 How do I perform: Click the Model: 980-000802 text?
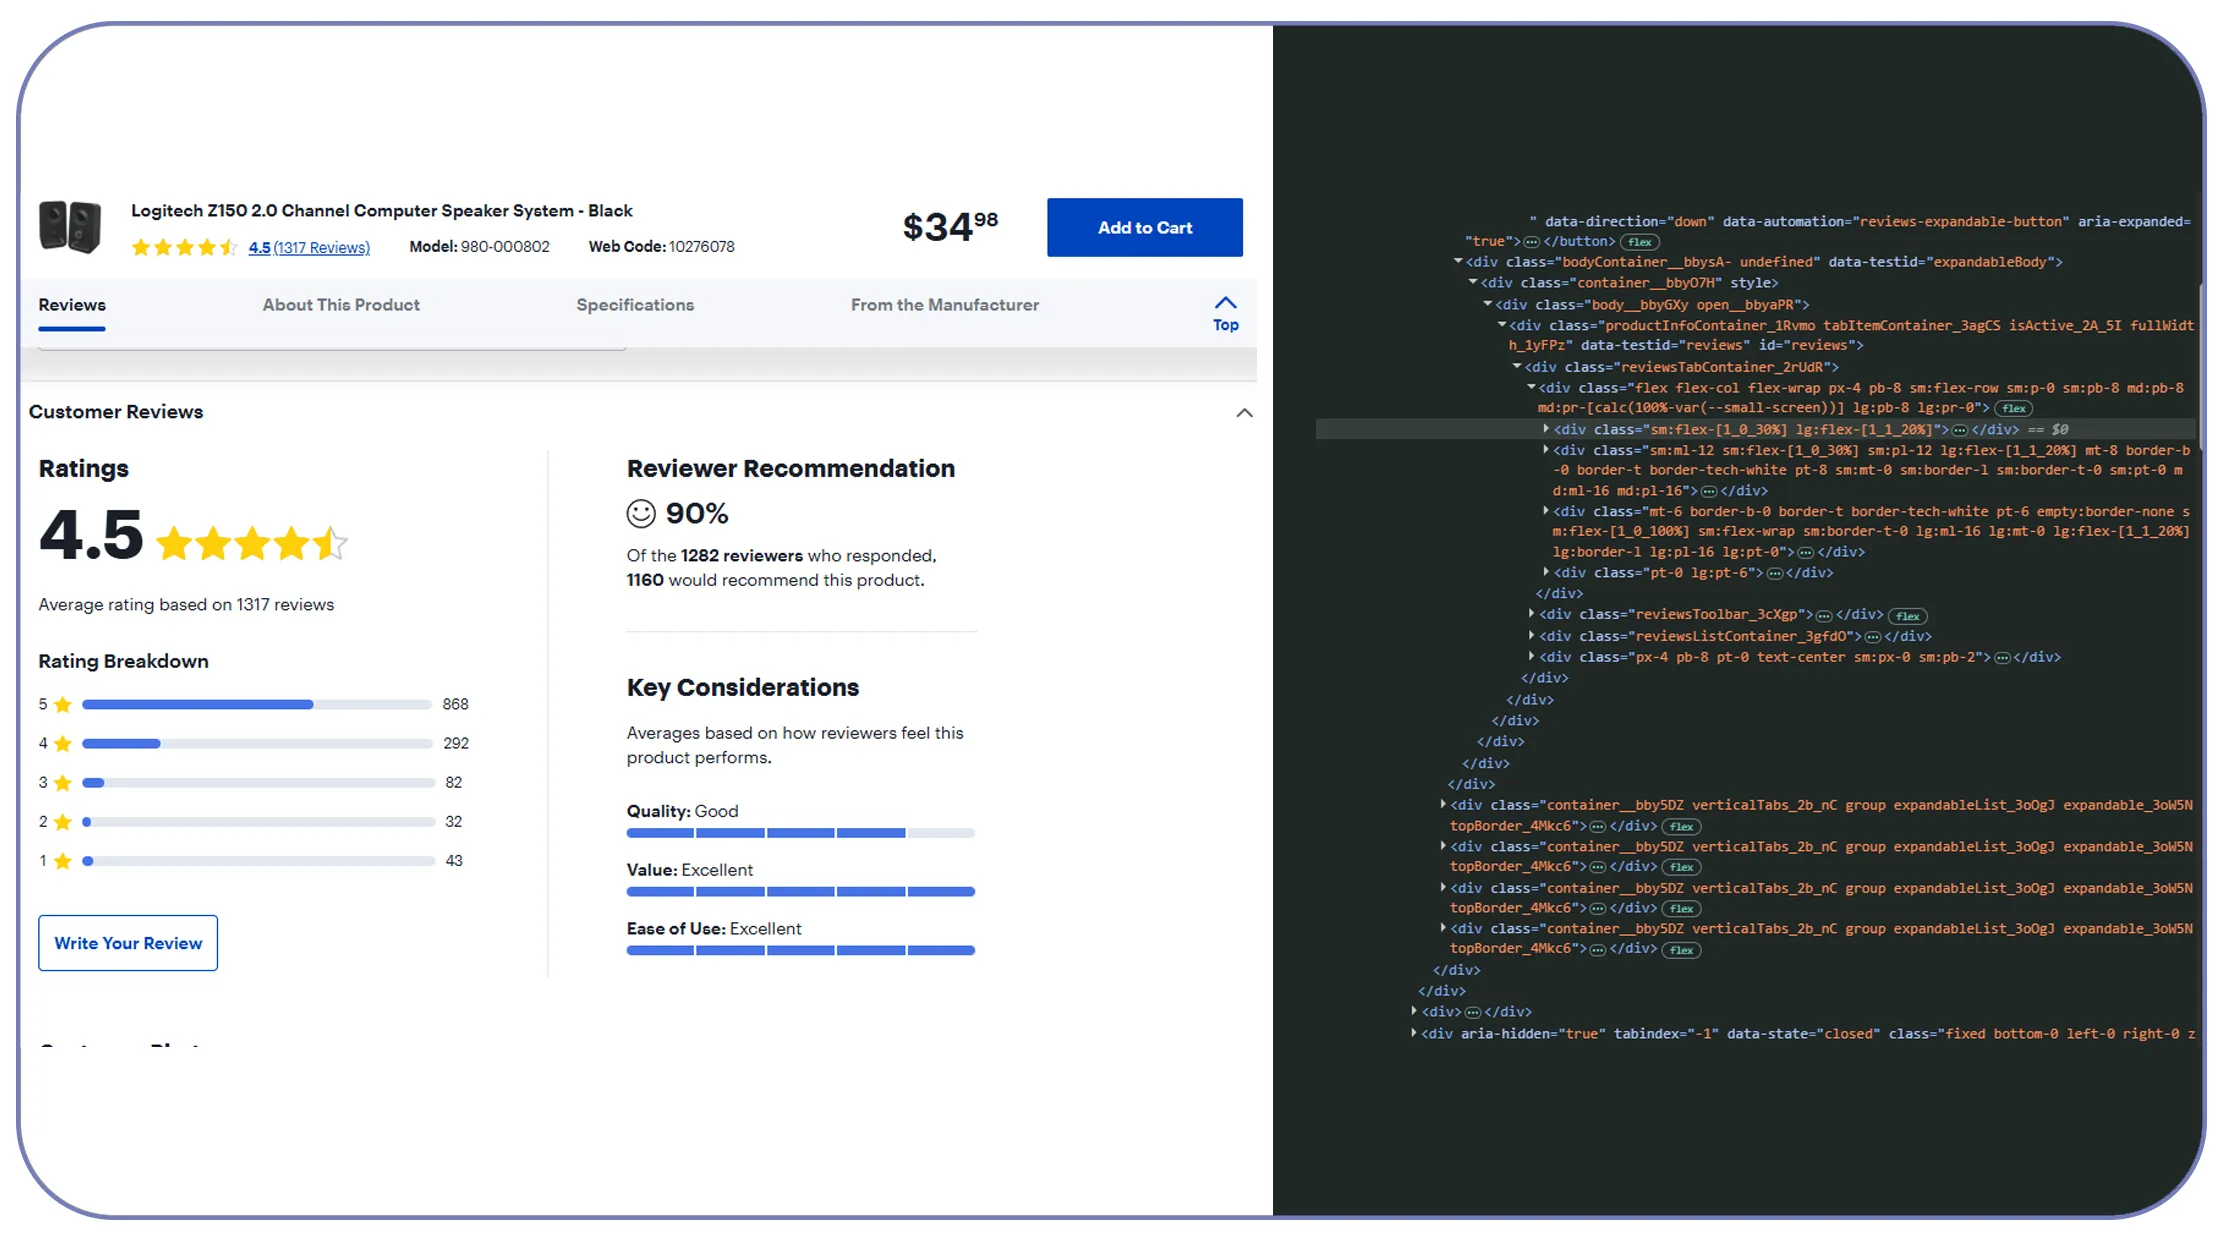click(x=479, y=247)
